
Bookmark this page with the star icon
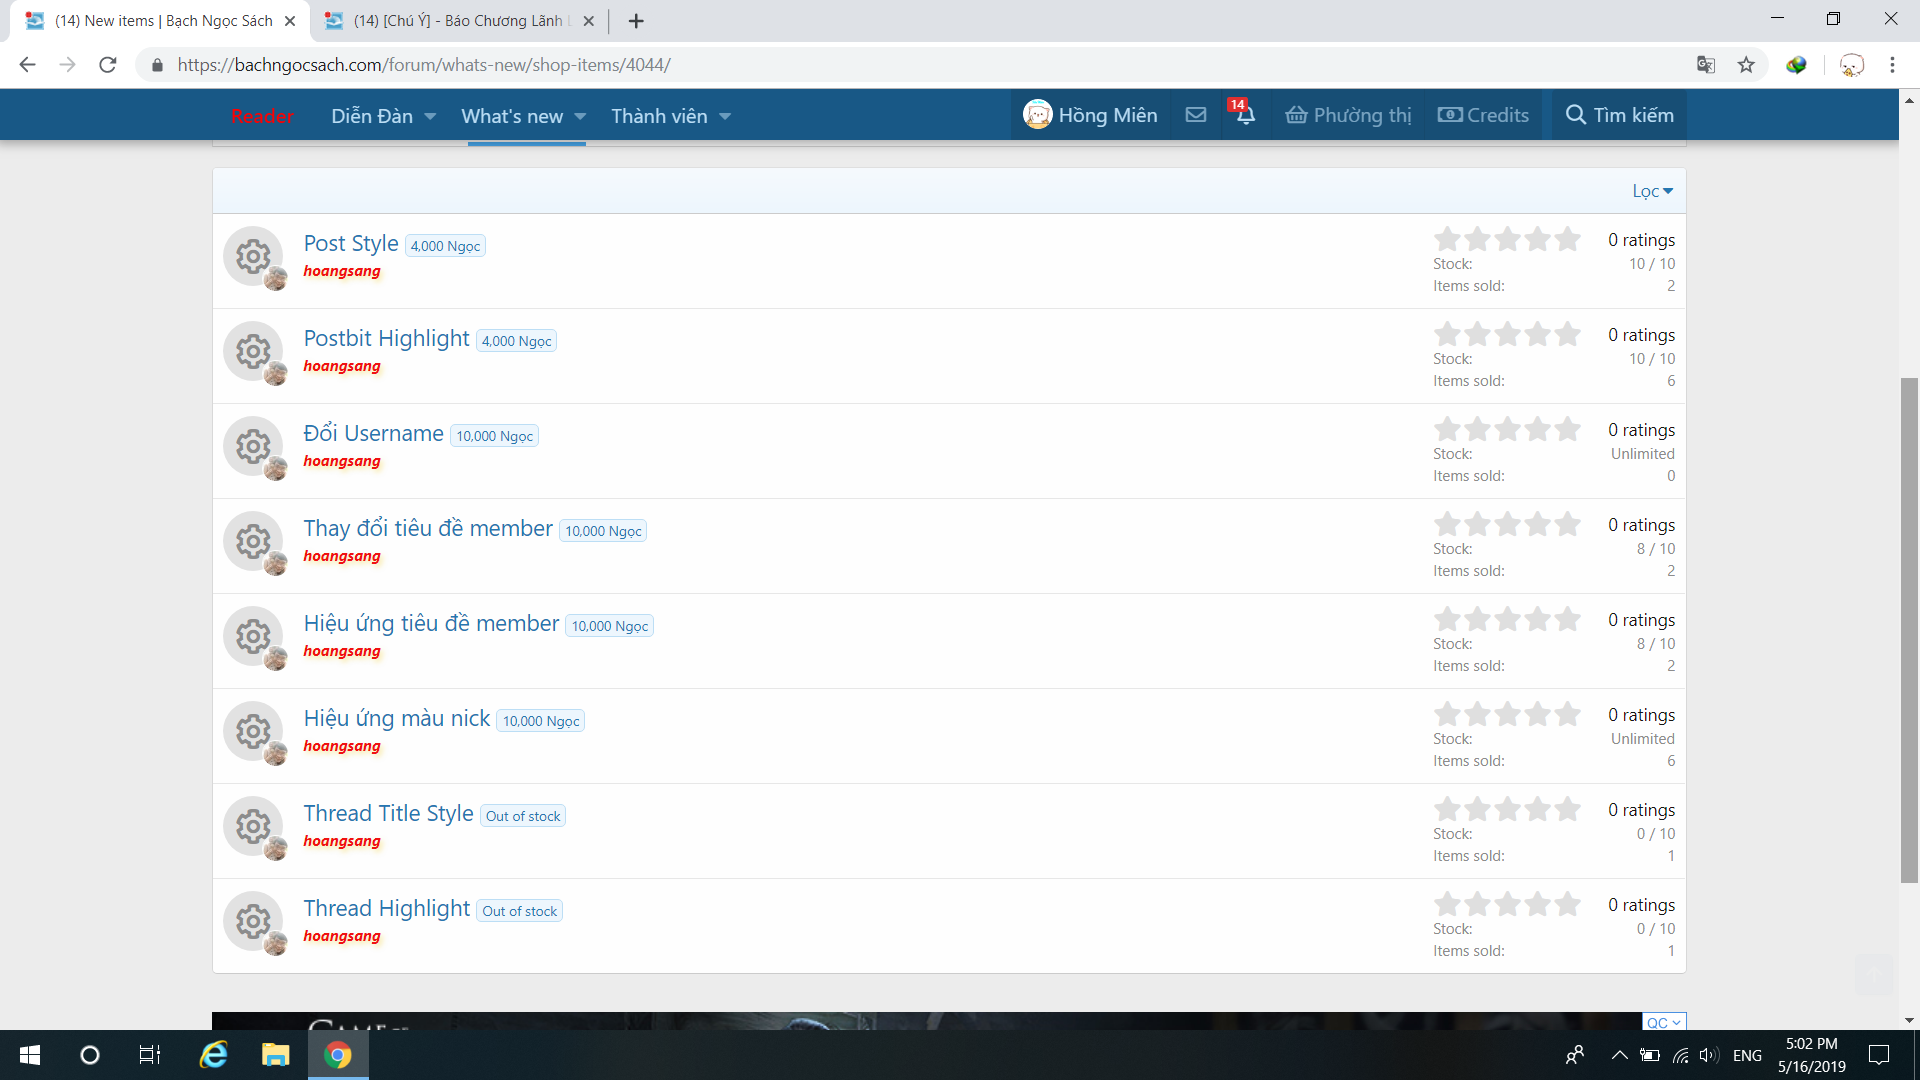coord(1746,65)
